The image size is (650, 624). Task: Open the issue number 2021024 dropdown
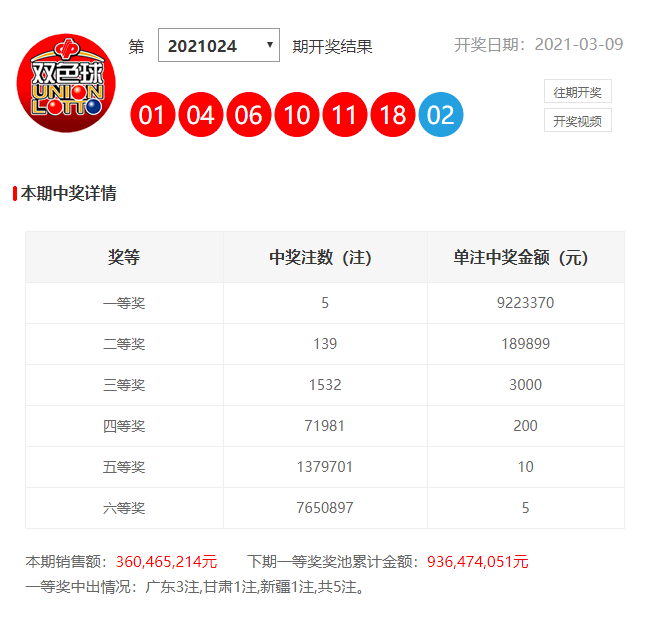218,46
